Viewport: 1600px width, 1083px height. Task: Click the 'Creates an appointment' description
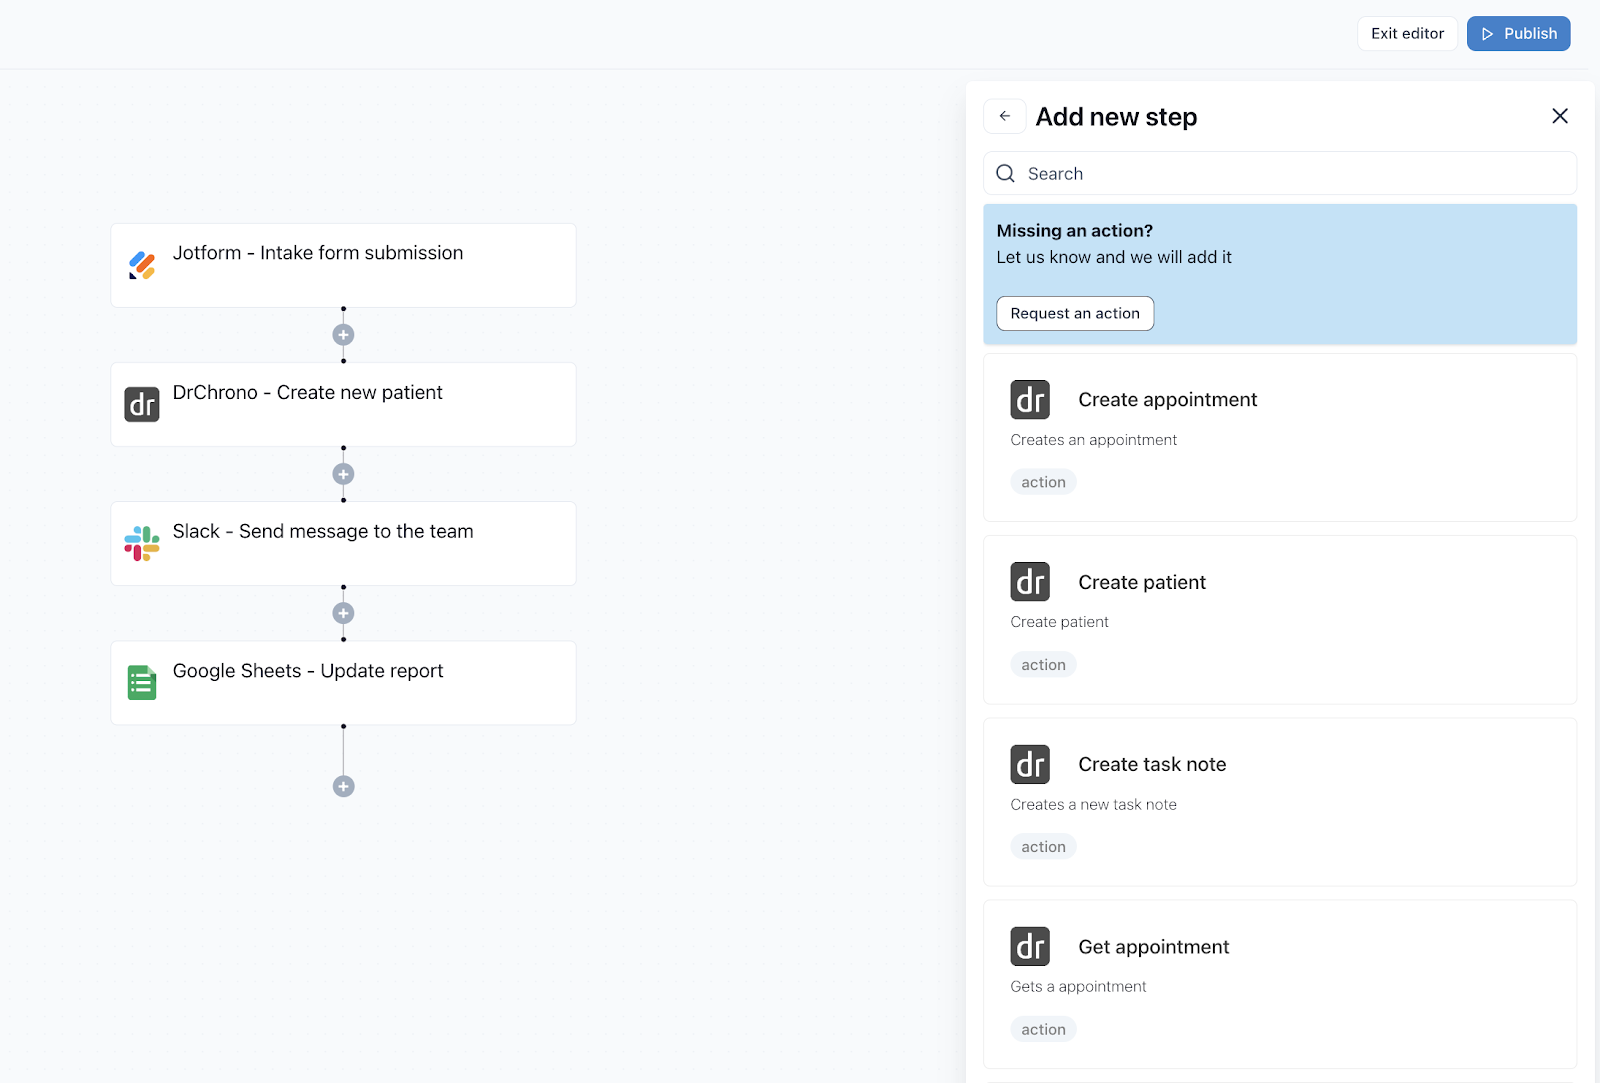pos(1093,440)
